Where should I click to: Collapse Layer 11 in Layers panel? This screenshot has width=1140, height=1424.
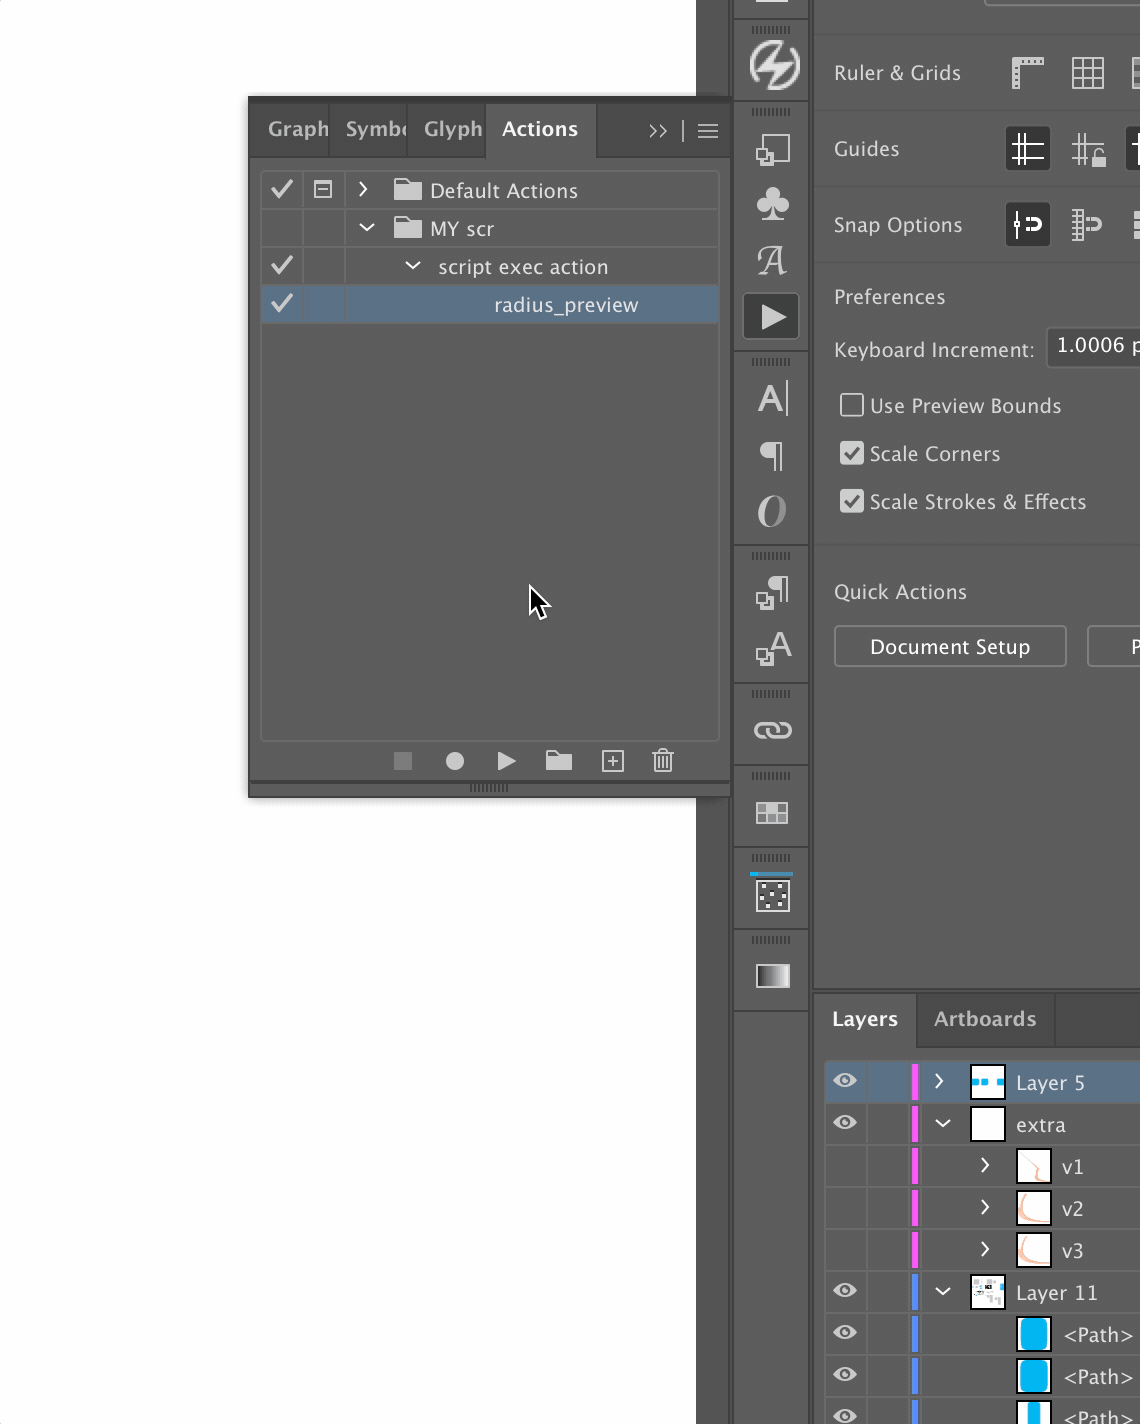[x=943, y=1291]
